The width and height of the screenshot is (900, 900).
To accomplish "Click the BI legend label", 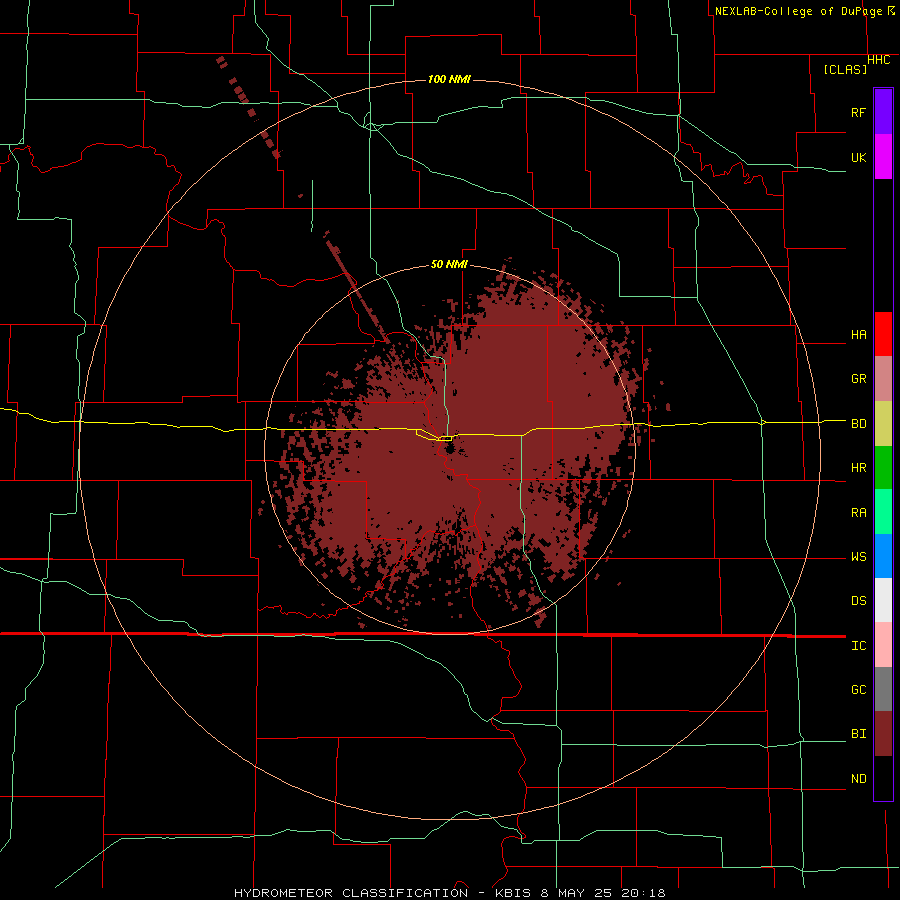I will coord(858,734).
